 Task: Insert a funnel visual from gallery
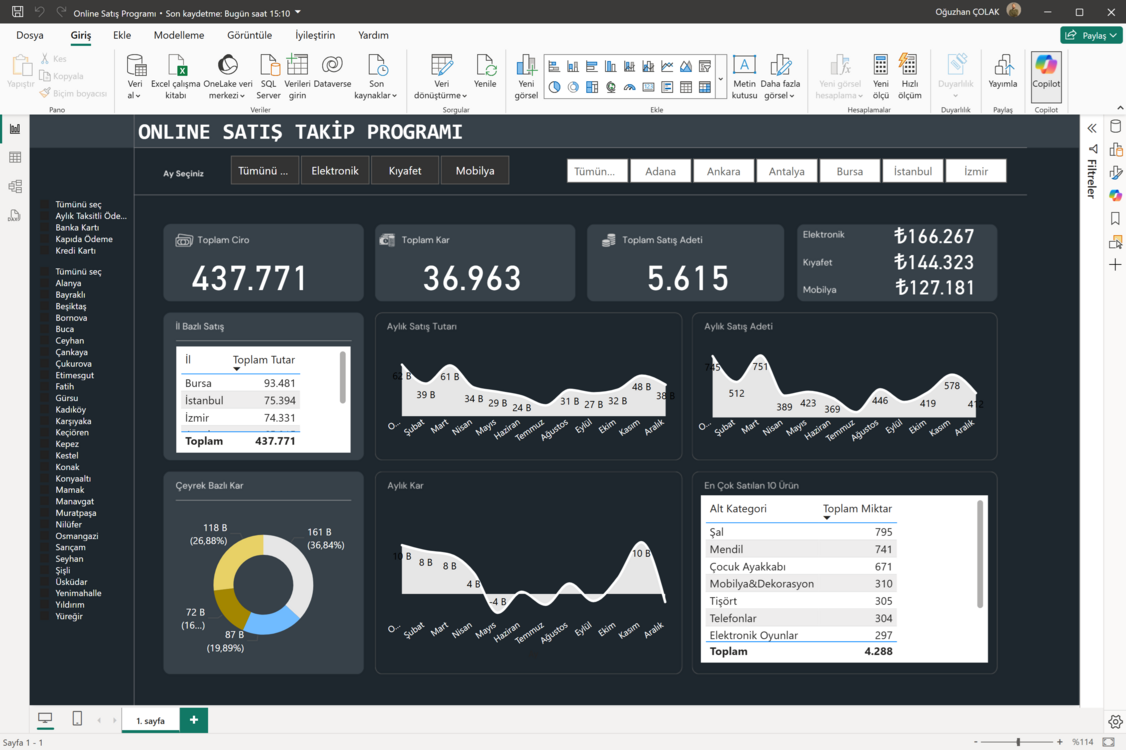point(704,67)
